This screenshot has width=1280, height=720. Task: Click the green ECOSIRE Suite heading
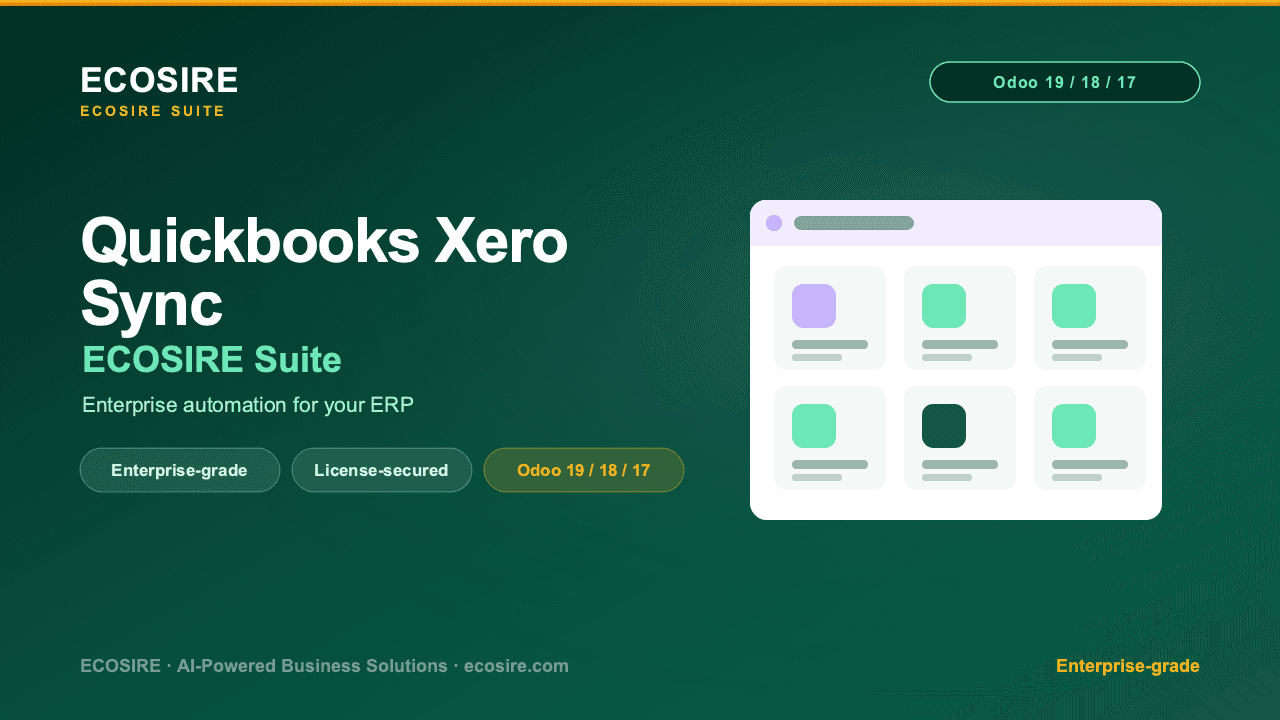point(212,359)
